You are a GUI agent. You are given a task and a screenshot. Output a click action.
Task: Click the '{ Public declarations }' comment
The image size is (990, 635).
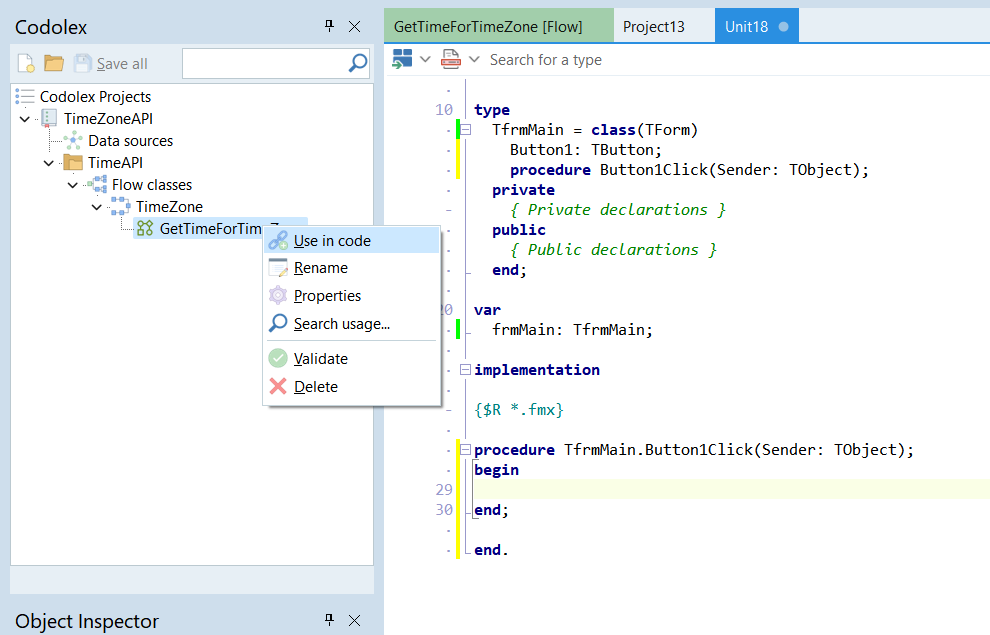[x=613, y=250]
